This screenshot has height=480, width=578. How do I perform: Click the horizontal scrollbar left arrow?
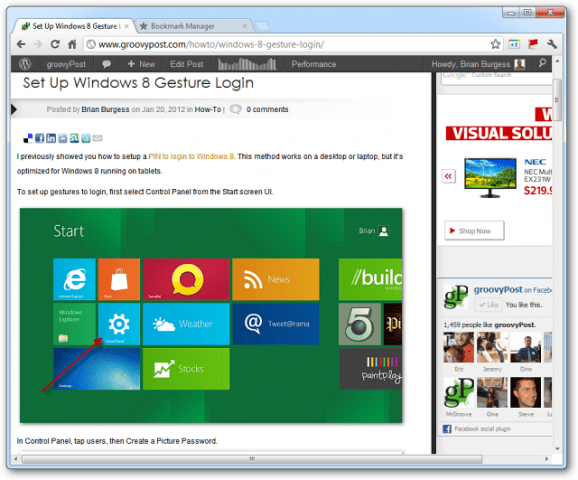tap(15, 459)
